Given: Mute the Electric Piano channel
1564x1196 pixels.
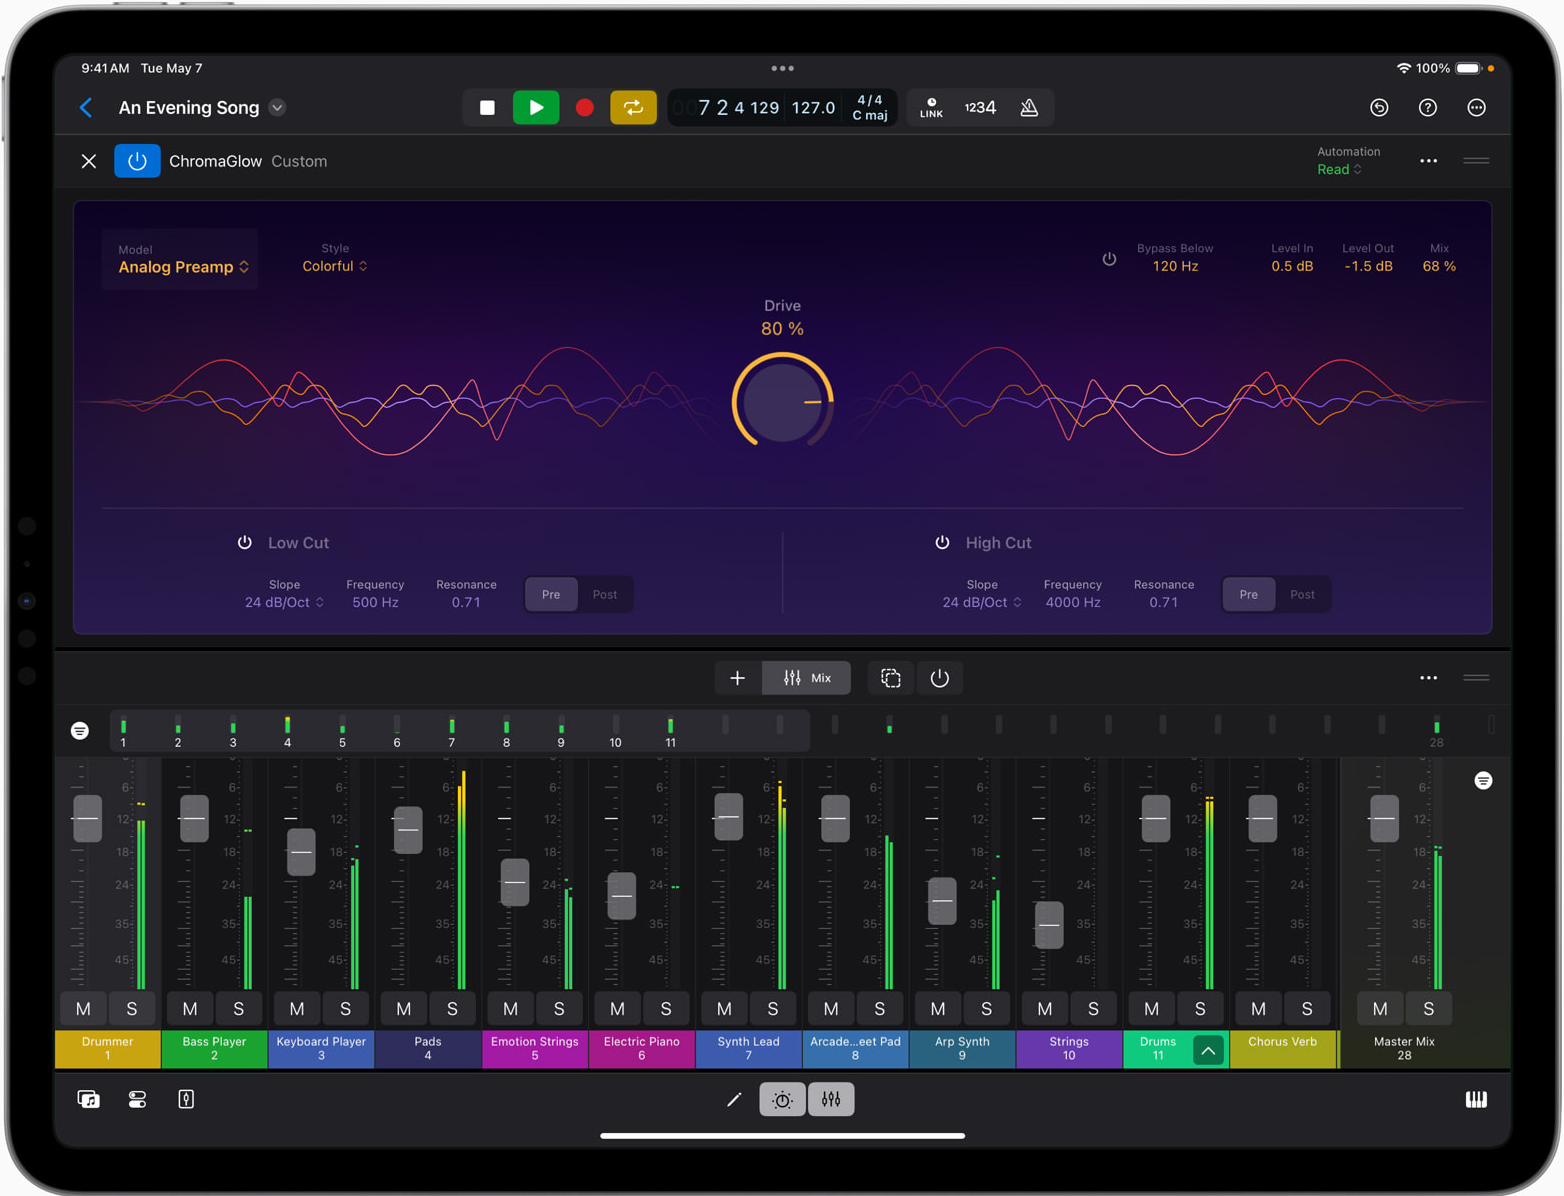Looking at the screenshot, I should 617,1008.
